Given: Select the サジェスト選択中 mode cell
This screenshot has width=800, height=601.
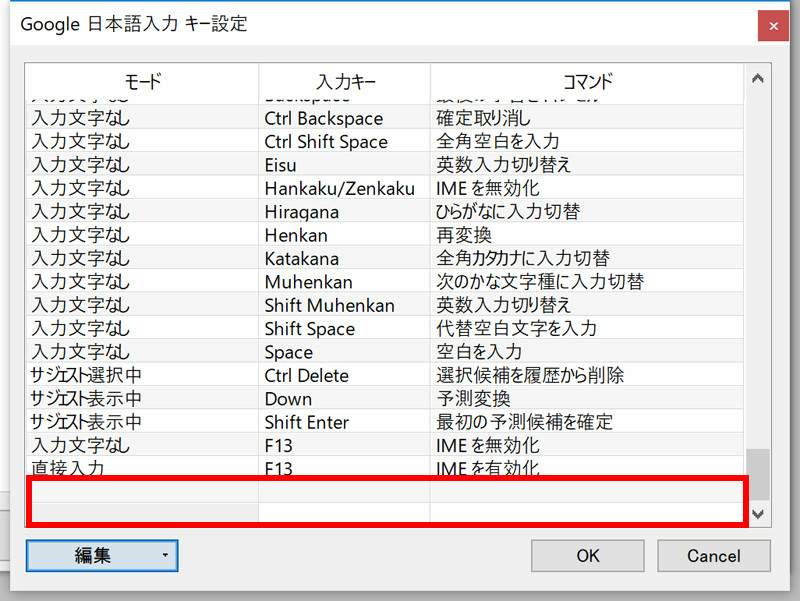Looking at the screenshot, I should (x=142, y=375).
